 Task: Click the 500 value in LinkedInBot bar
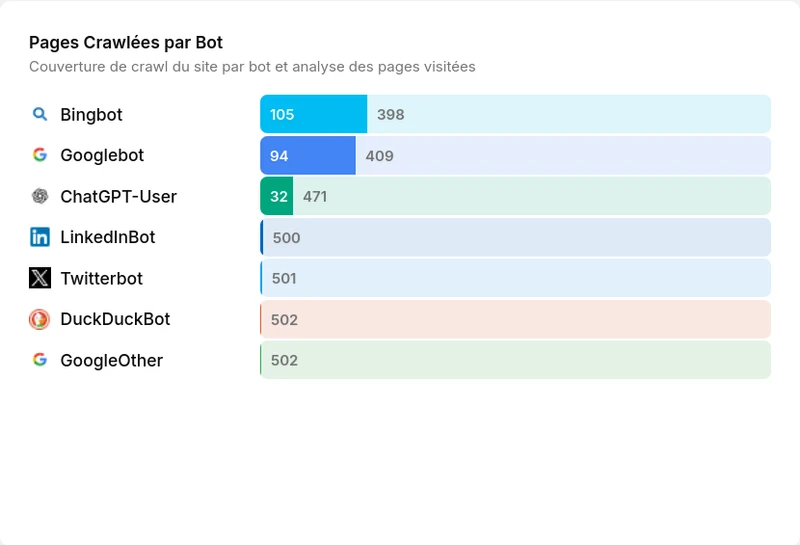pos(286,238)
